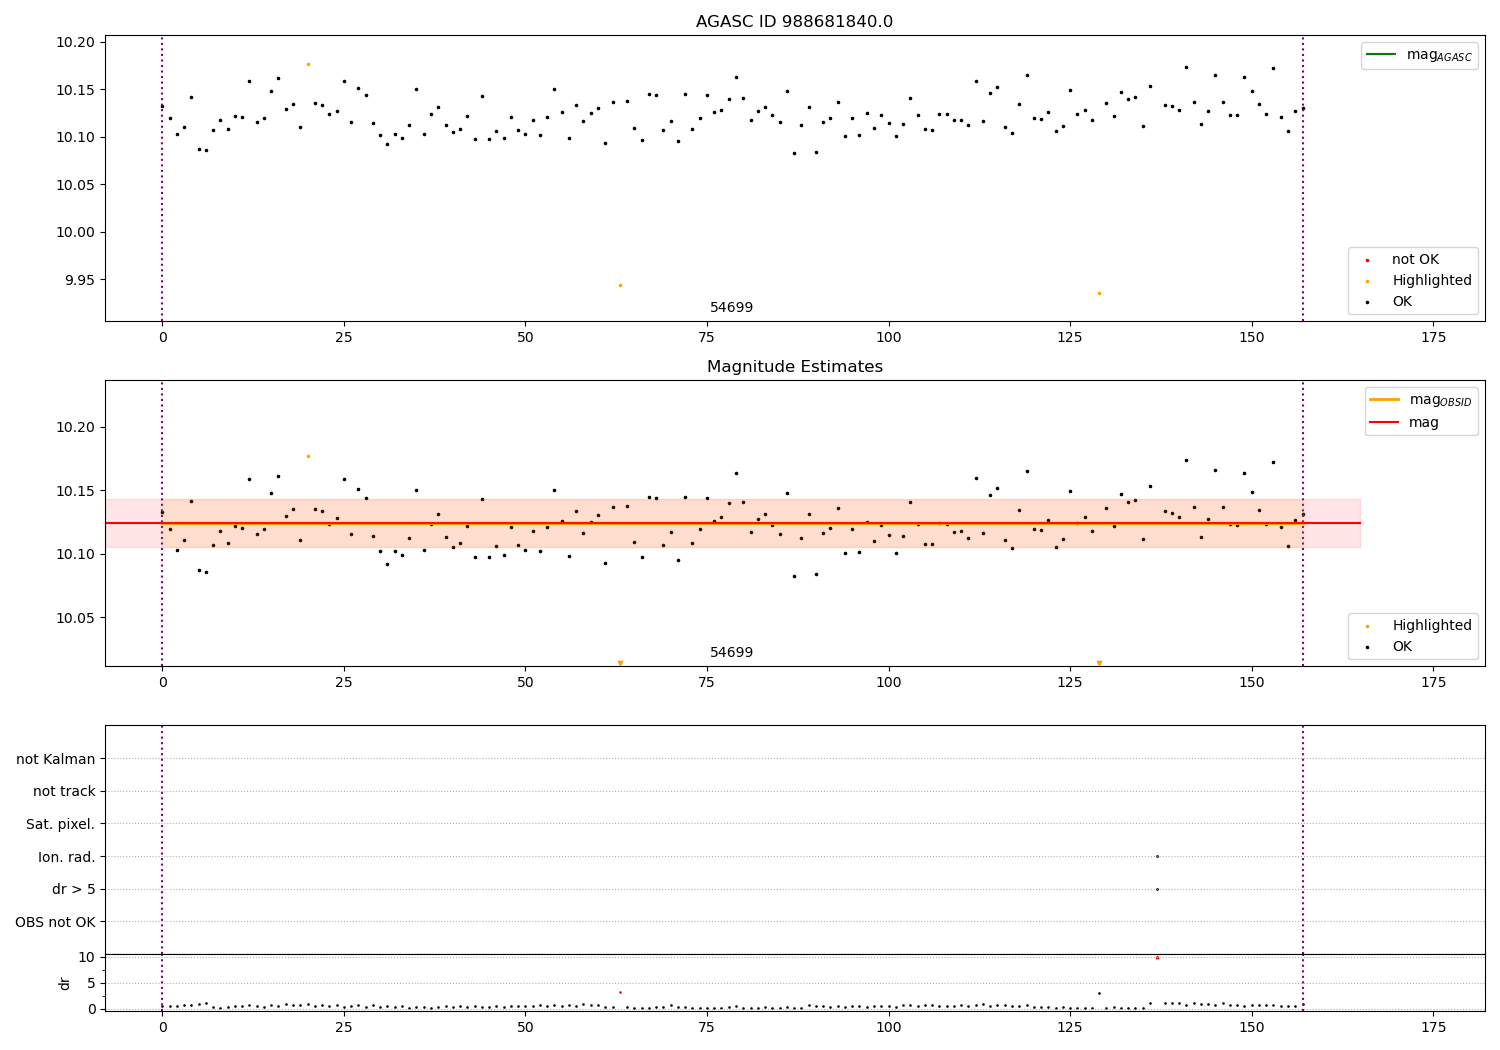This screenshot has height=1050, width=1500.
Task: Click the green mag AGASC legend line
Action: coord(1383,55)
